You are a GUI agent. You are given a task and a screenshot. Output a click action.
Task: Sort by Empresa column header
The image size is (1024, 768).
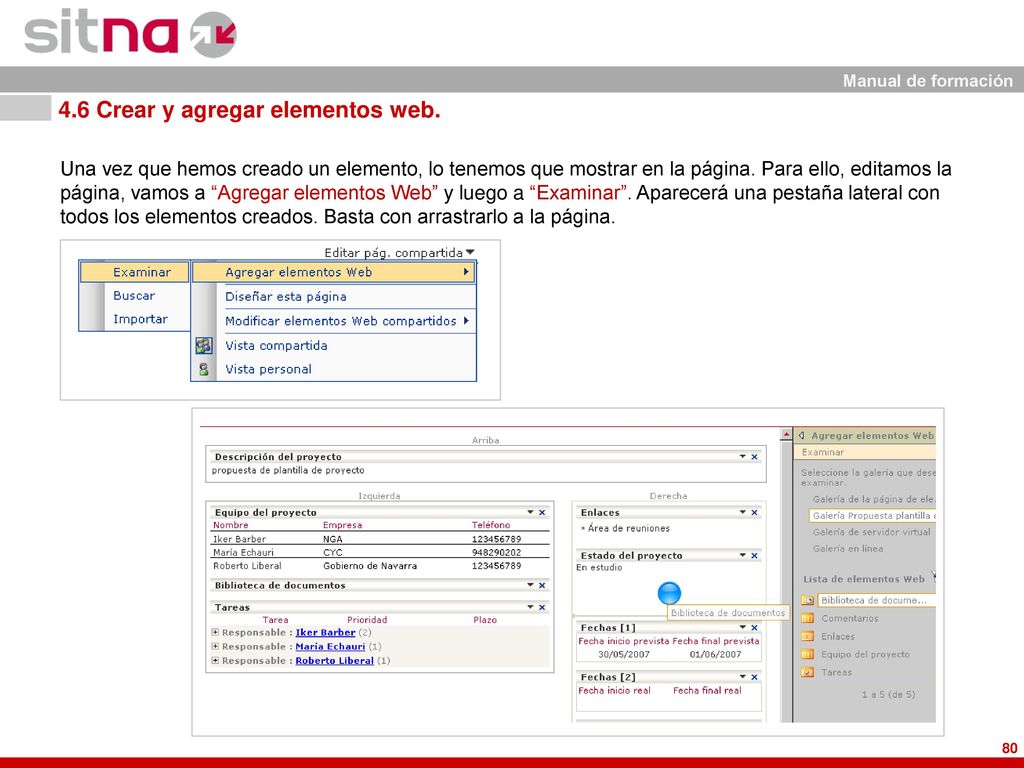coord(342,525)
